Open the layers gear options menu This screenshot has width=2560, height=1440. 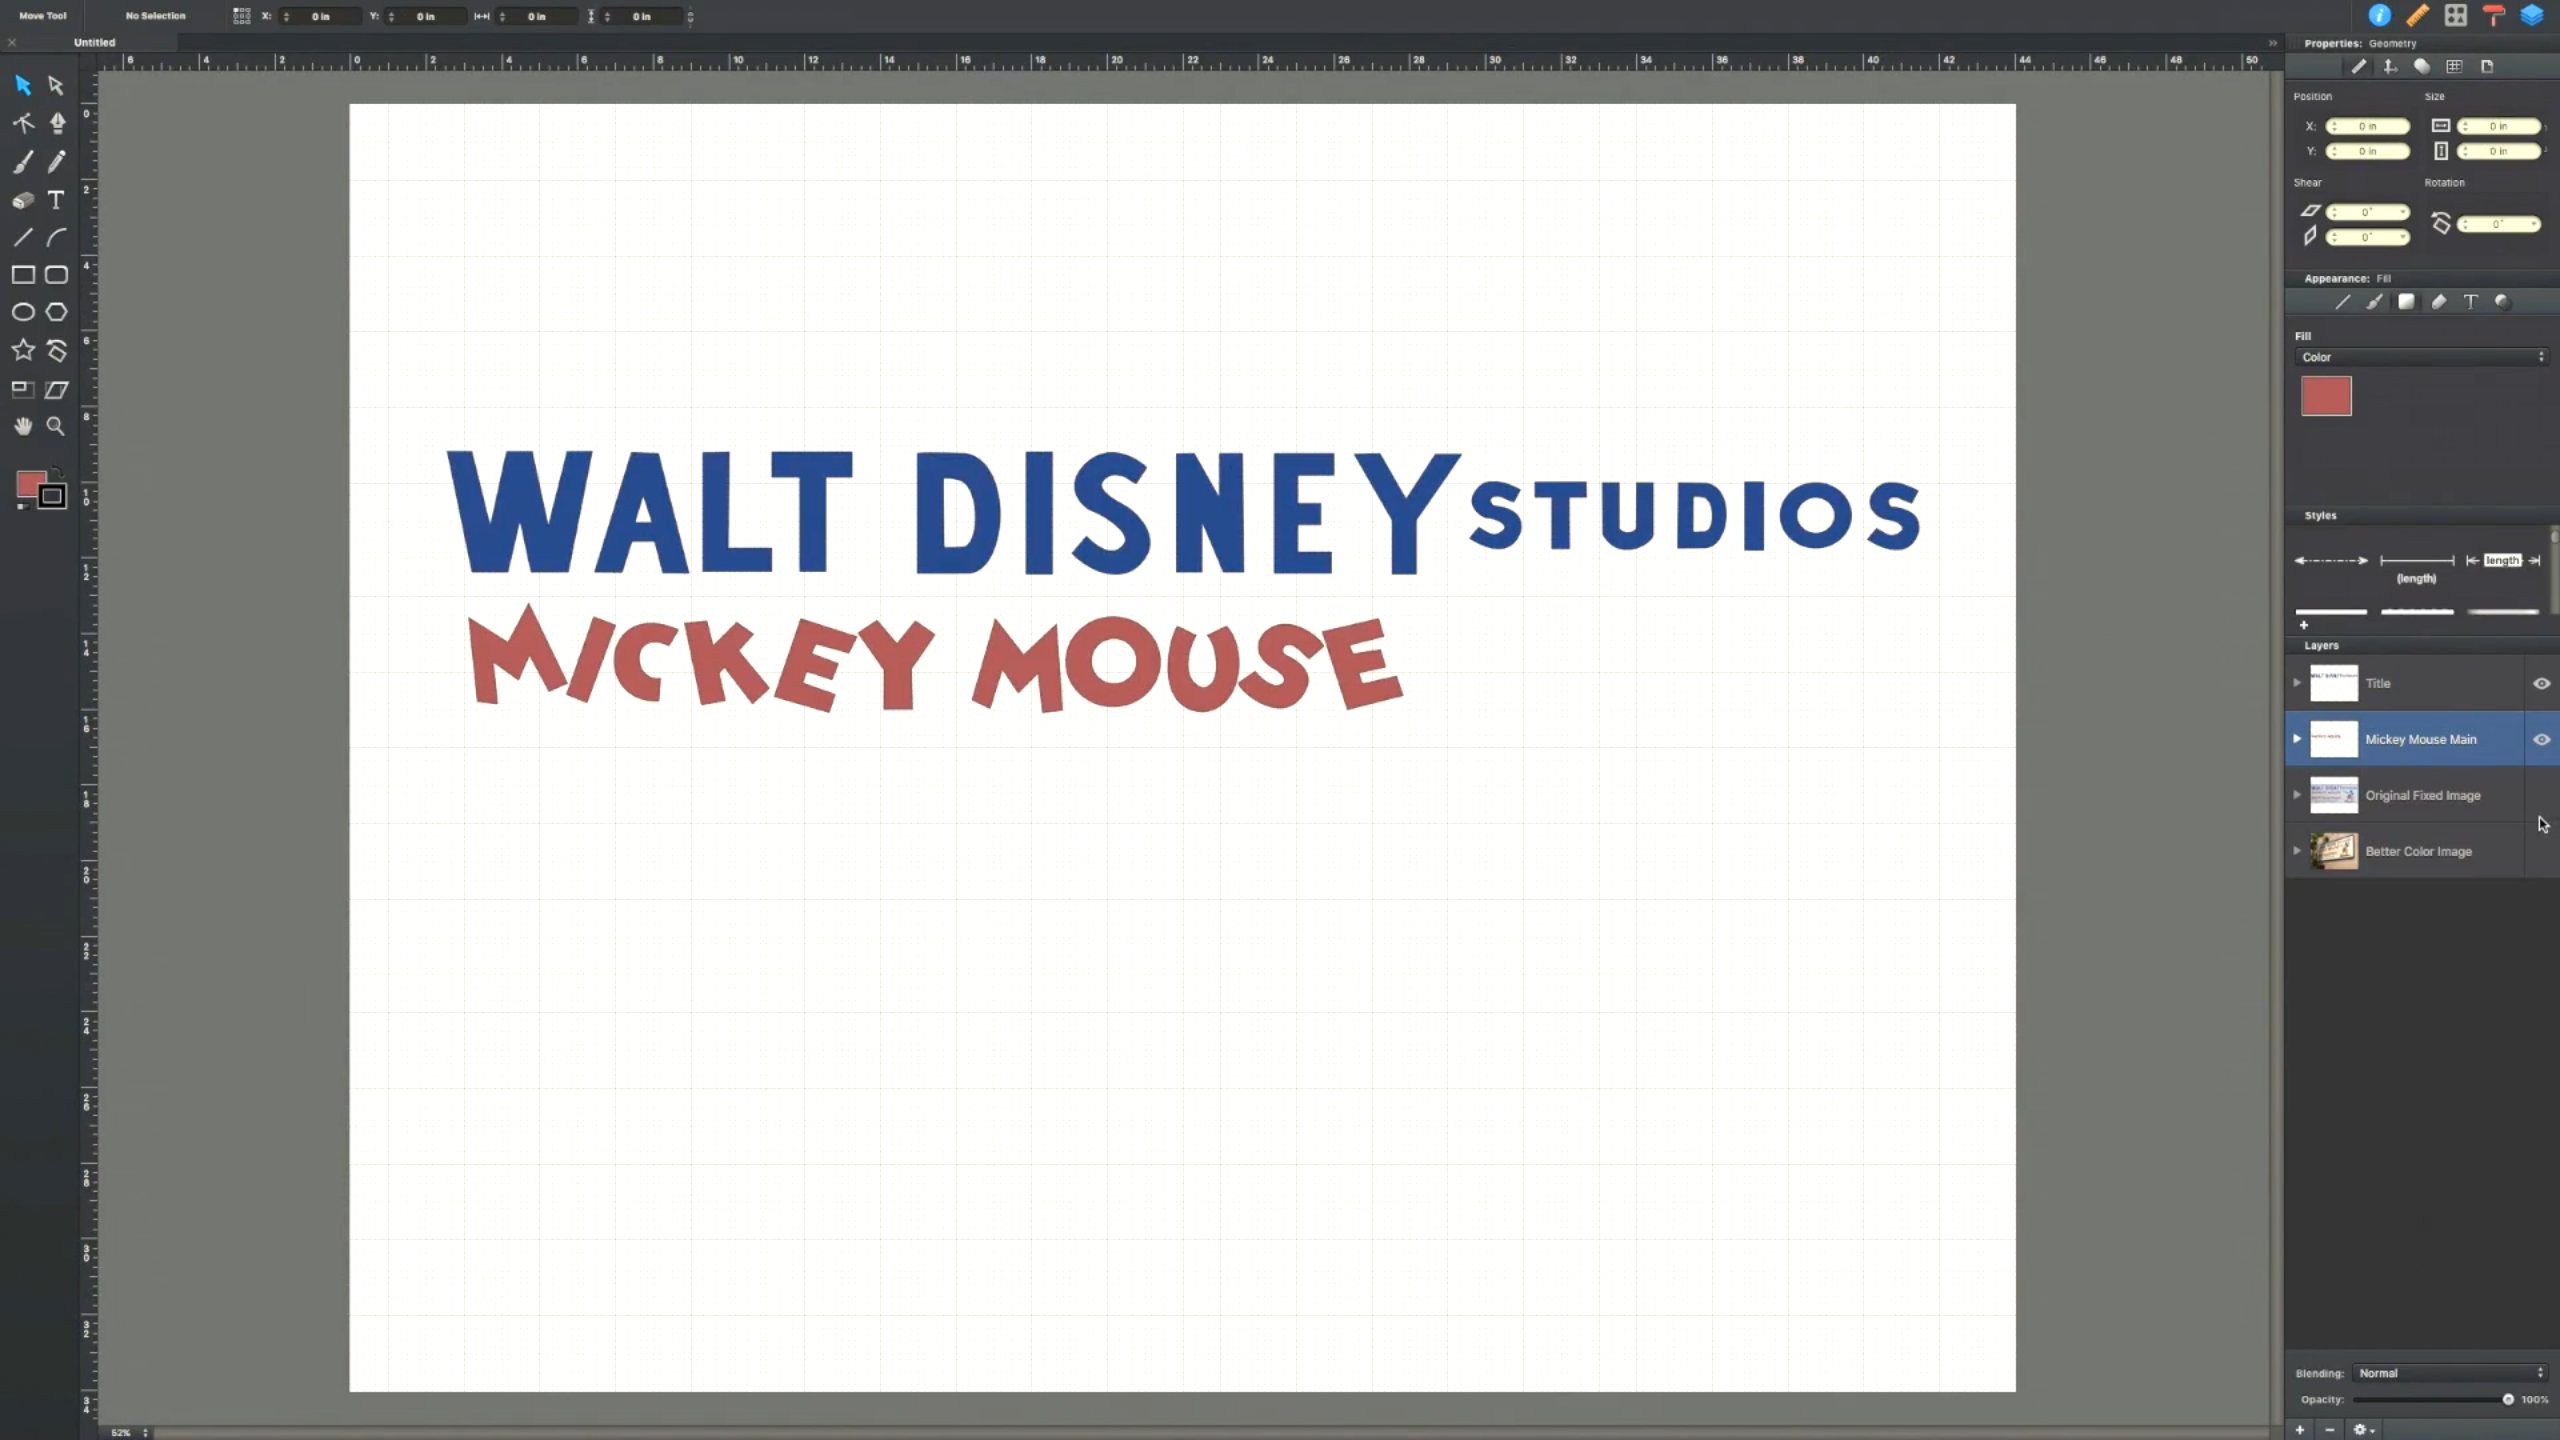point(2363,1430)
